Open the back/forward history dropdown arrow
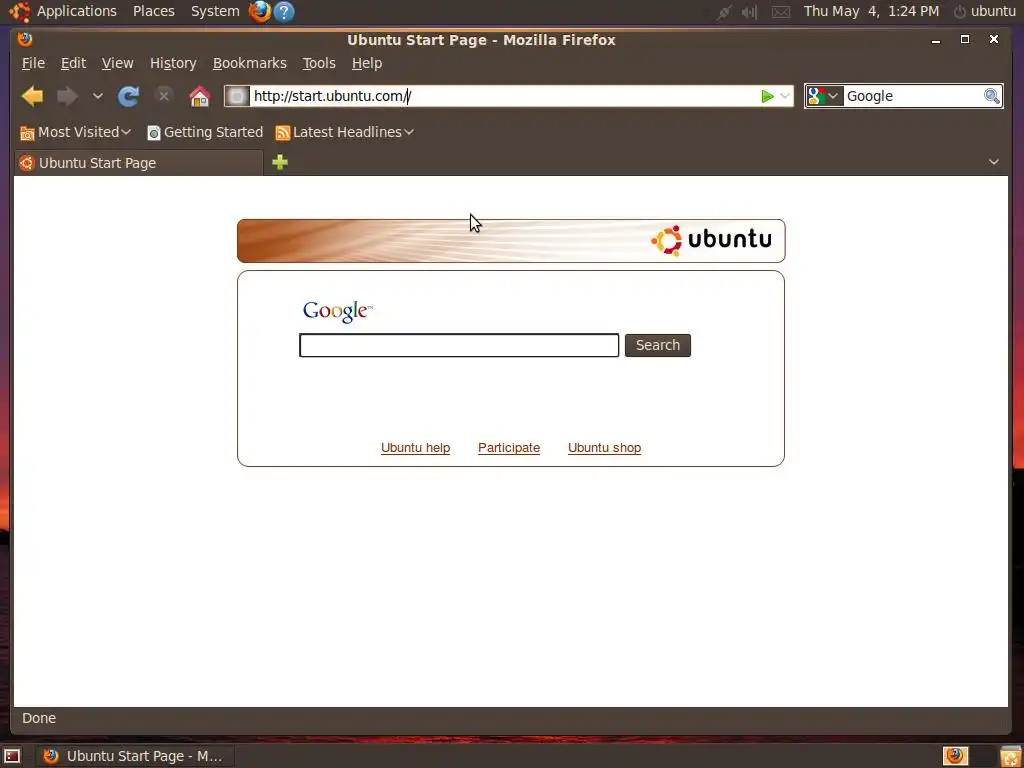 click(97, 97)
